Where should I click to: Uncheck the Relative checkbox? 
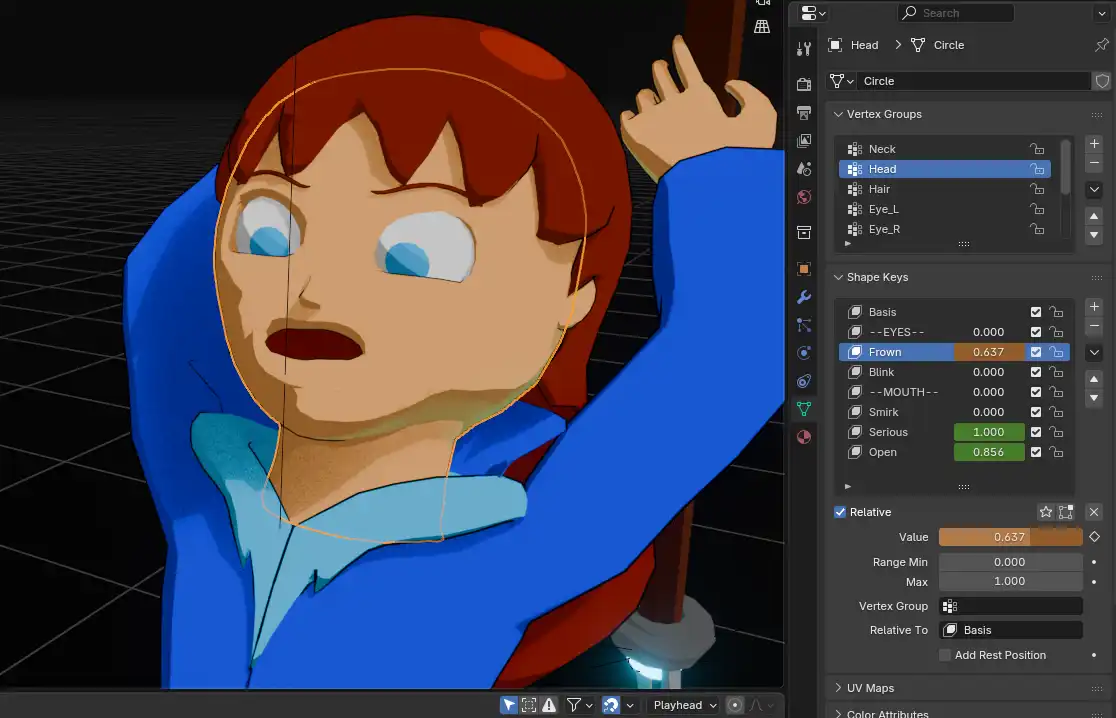click(x=840, y=512)
